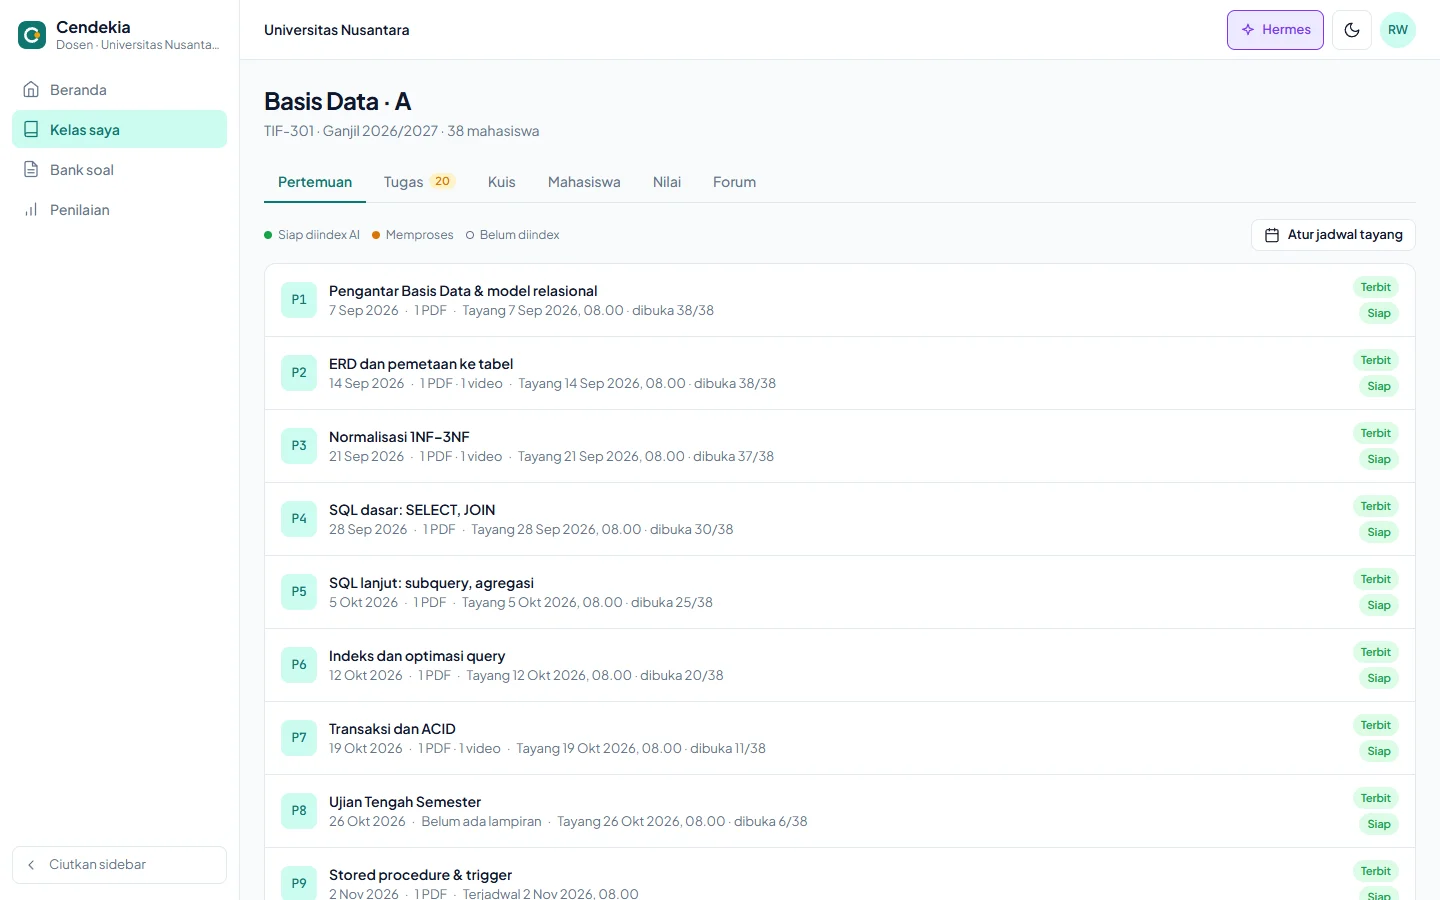
Task: Click the P9 session badge
Action: pyautogui.click(x=299, y=884)
